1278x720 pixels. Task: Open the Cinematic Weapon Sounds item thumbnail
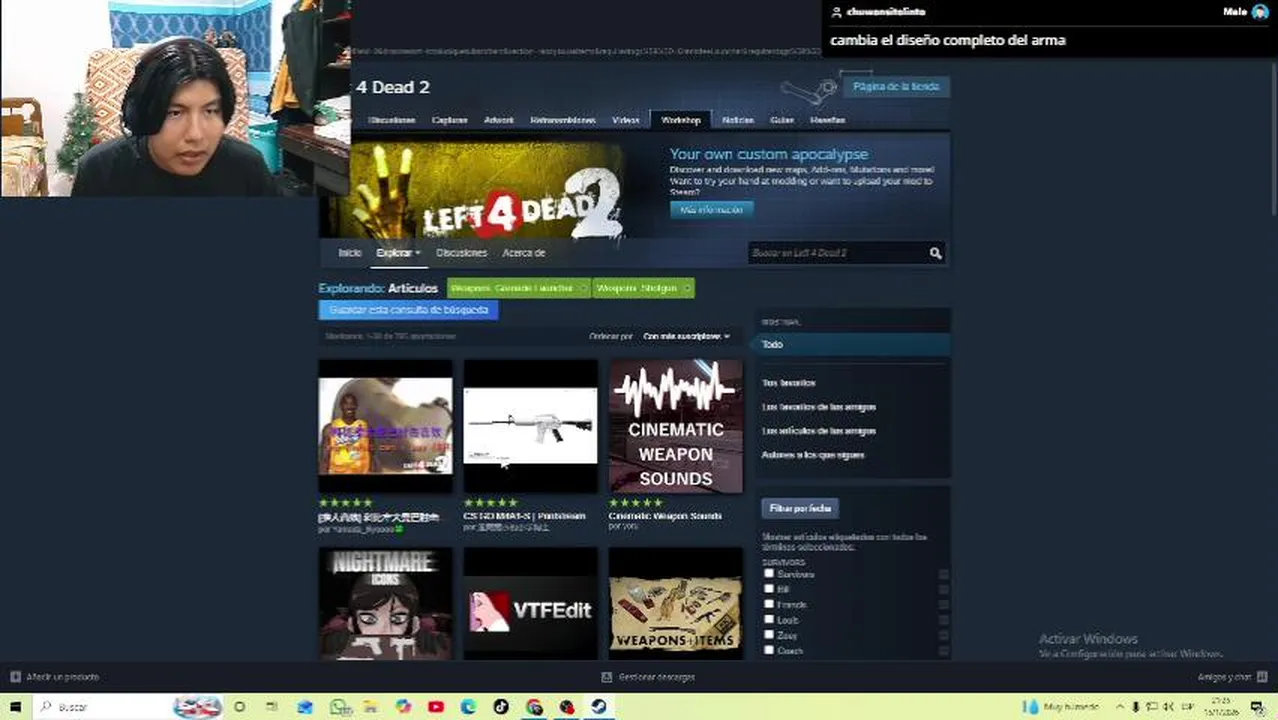click(x=676, y=426)
